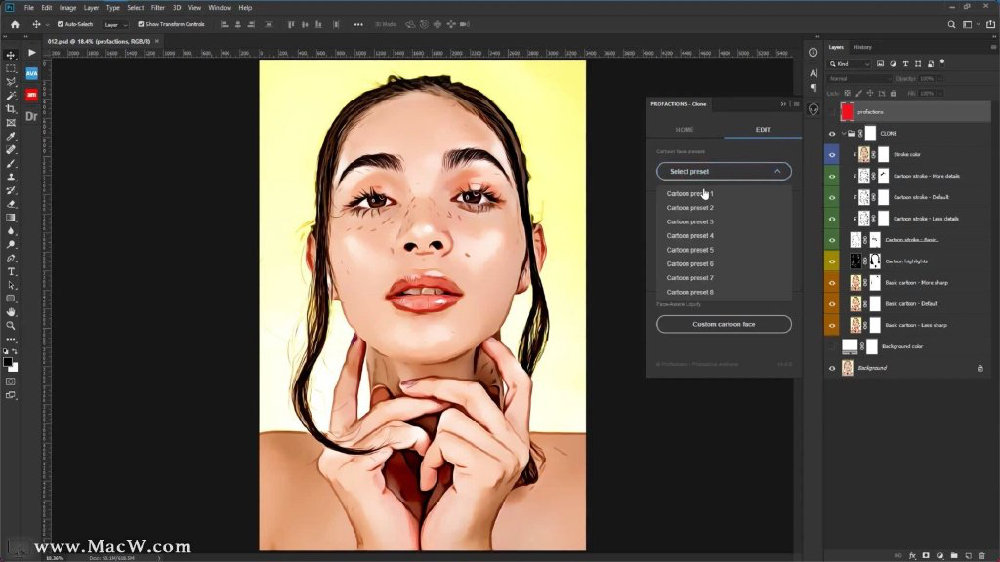The width and height of the screenshot is (1000, 562).
Task: Open the layer Fill dropdown arrow
Action: [x=940, y=93]
